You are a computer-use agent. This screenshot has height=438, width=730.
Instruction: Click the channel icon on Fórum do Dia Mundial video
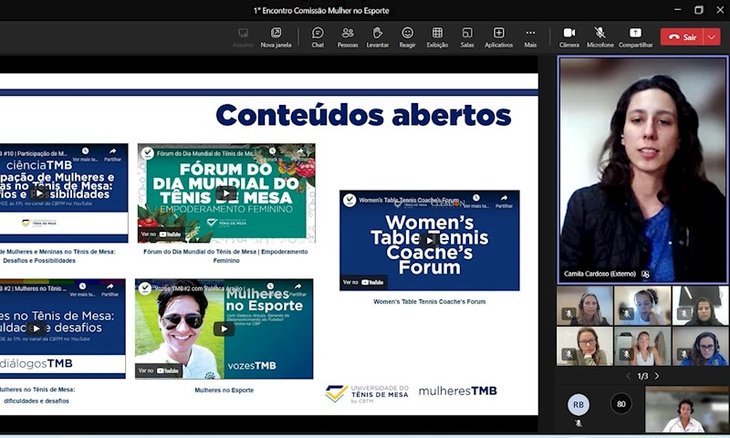click(x=148, y=153)
